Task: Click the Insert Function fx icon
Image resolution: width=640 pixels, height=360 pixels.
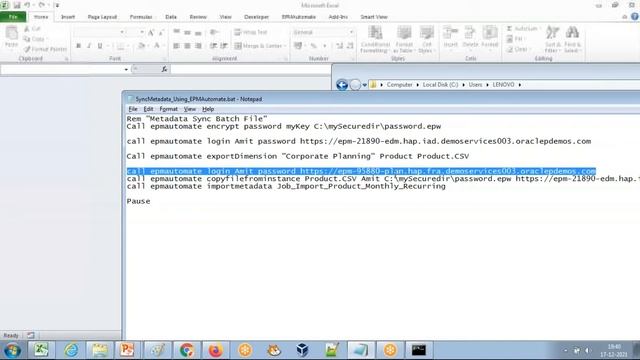Action: pos(164,69)
